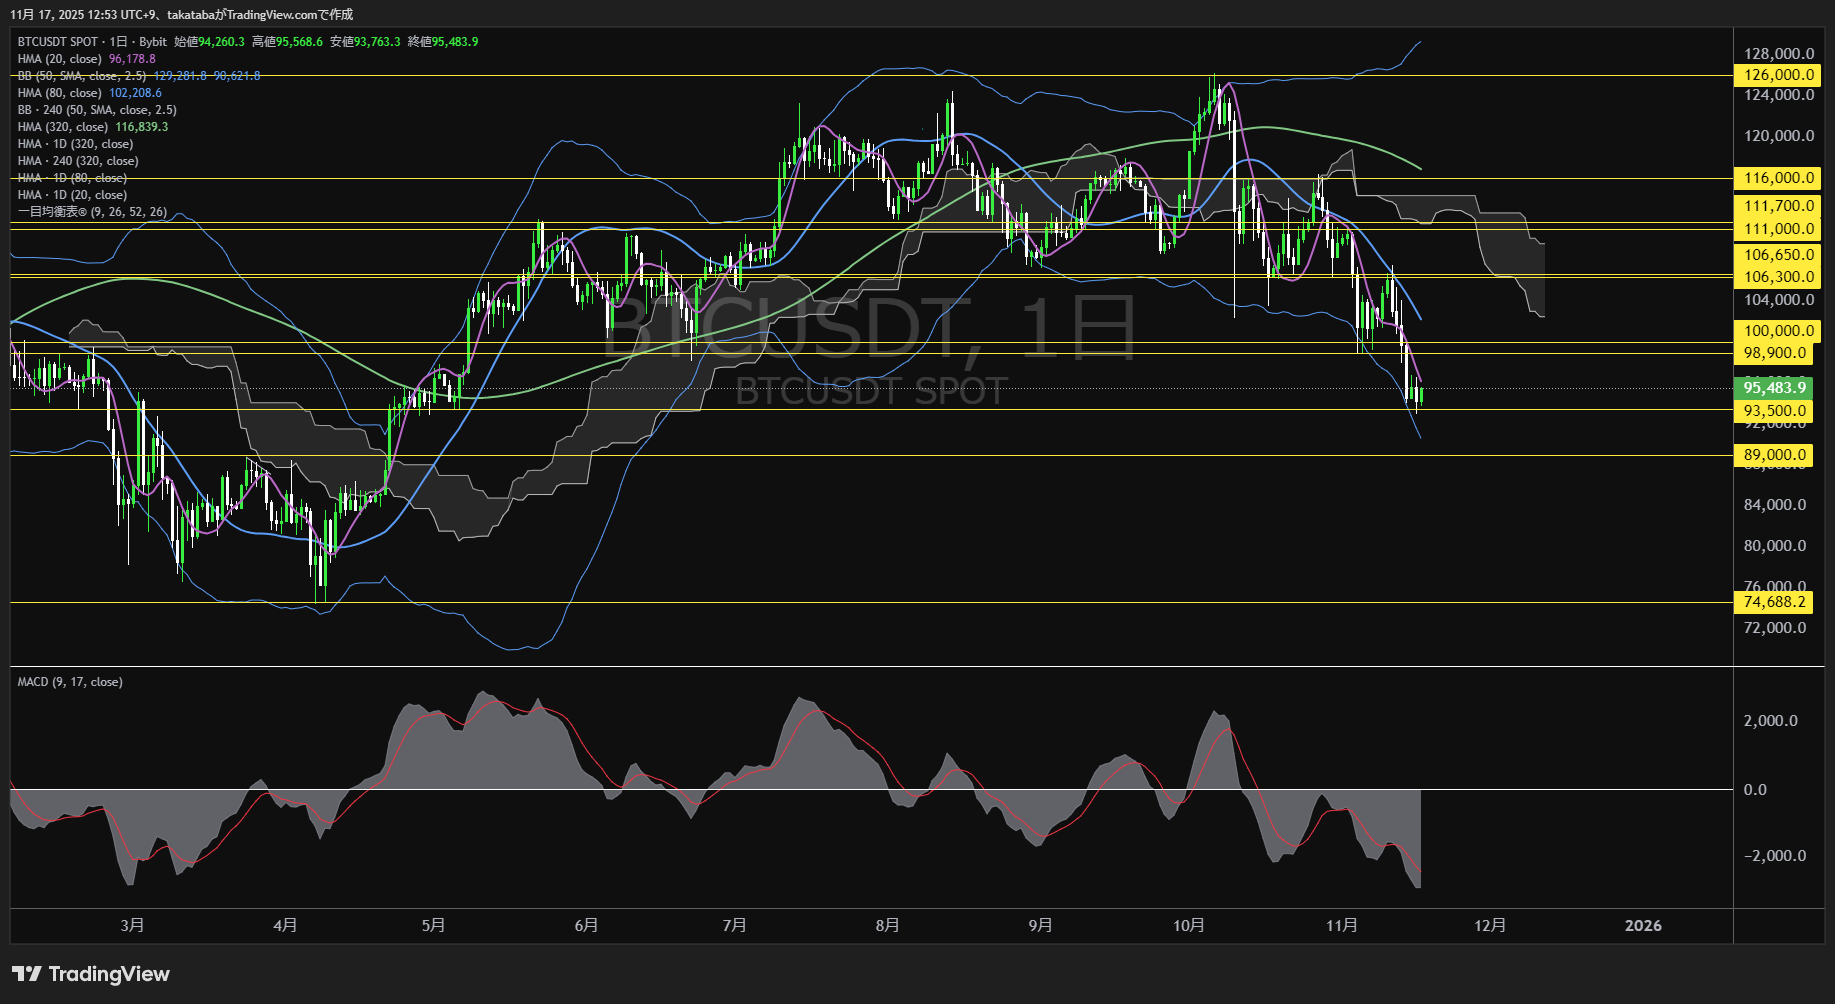Click the MACD (9, 17, close) legend
This screenshot has width=1835, height=1004.
coord(70,682)
